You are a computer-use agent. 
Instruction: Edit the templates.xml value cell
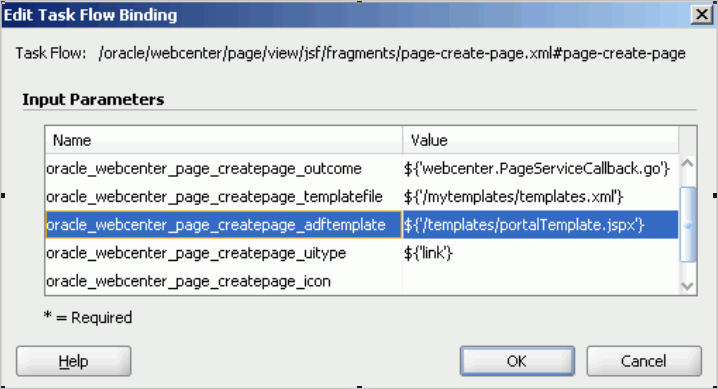pos(540,197)
